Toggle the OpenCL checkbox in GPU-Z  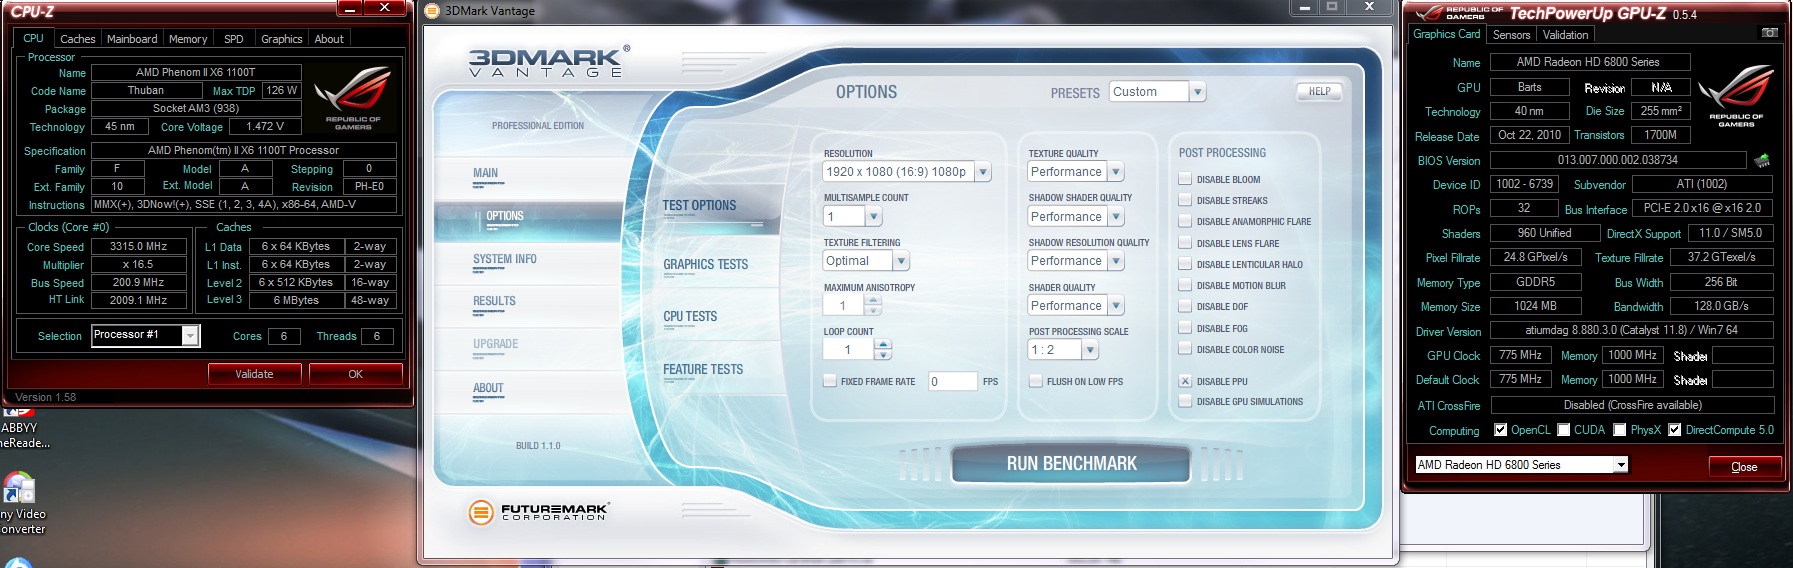pos(1500,430)
